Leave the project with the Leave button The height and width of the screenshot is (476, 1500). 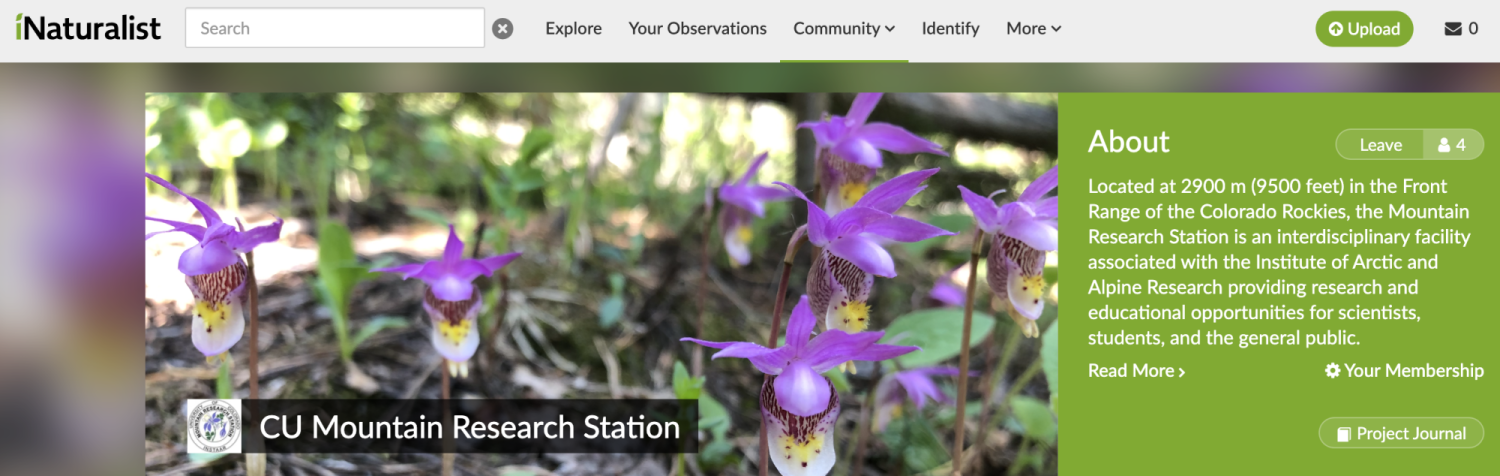click(1380, 145)
